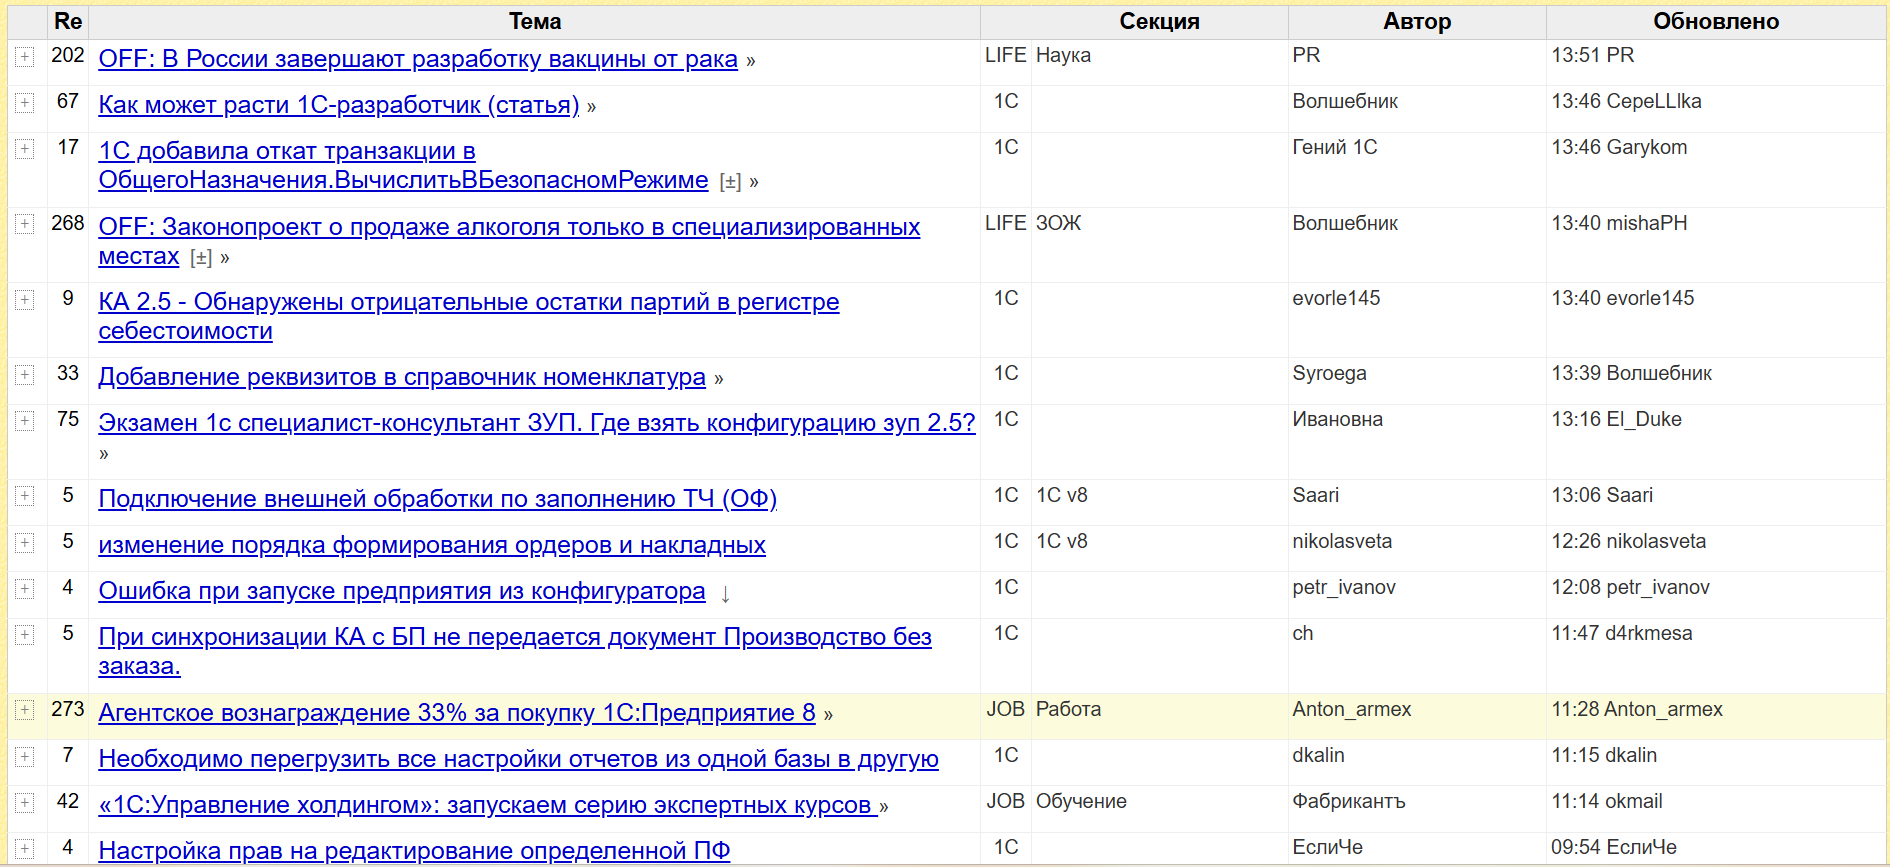This screenshot has width=1890, height=867.
Task: Select the 'Обучение' section label
Action: (1081, 801)
